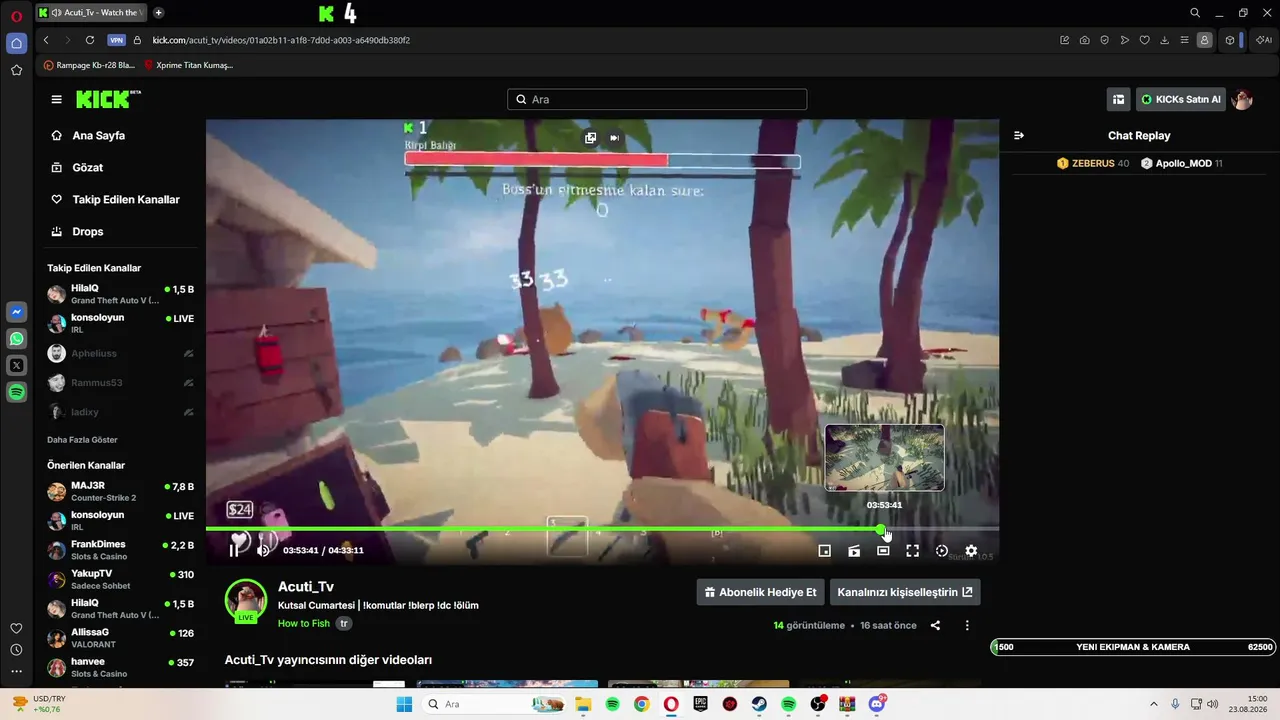This screenshot has width=1280, height=720.
Task: Open video settings gear
Action: pos(971,550)
